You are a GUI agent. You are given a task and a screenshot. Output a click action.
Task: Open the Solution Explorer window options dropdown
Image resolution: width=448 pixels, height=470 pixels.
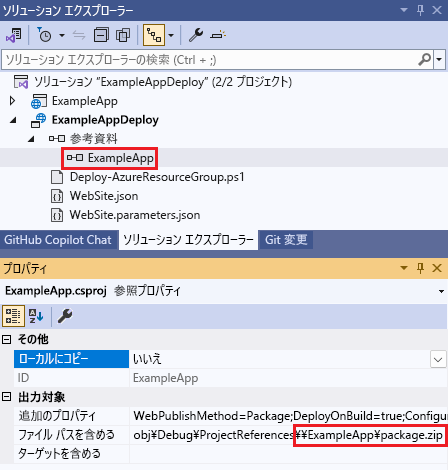point(404,10)
